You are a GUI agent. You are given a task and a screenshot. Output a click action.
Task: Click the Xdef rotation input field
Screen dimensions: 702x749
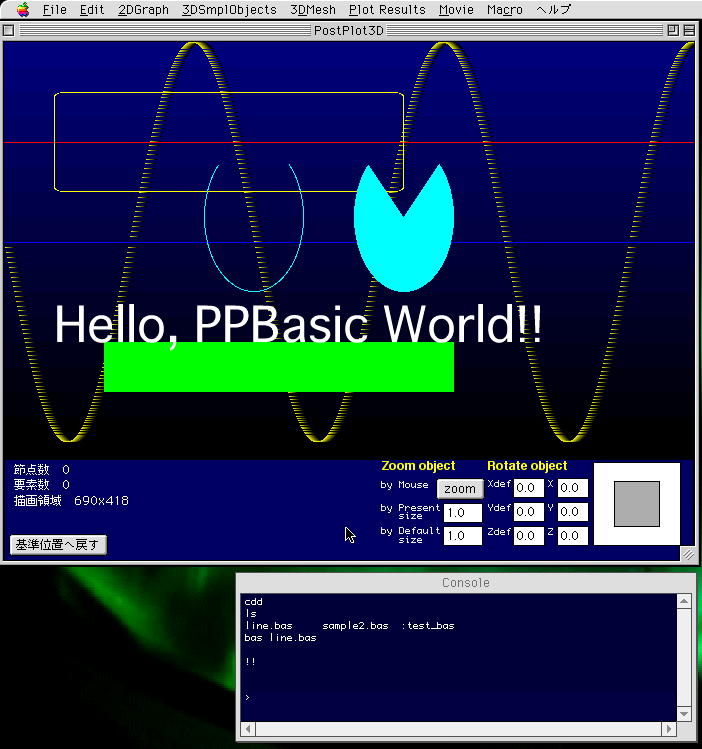click(529, 488)
